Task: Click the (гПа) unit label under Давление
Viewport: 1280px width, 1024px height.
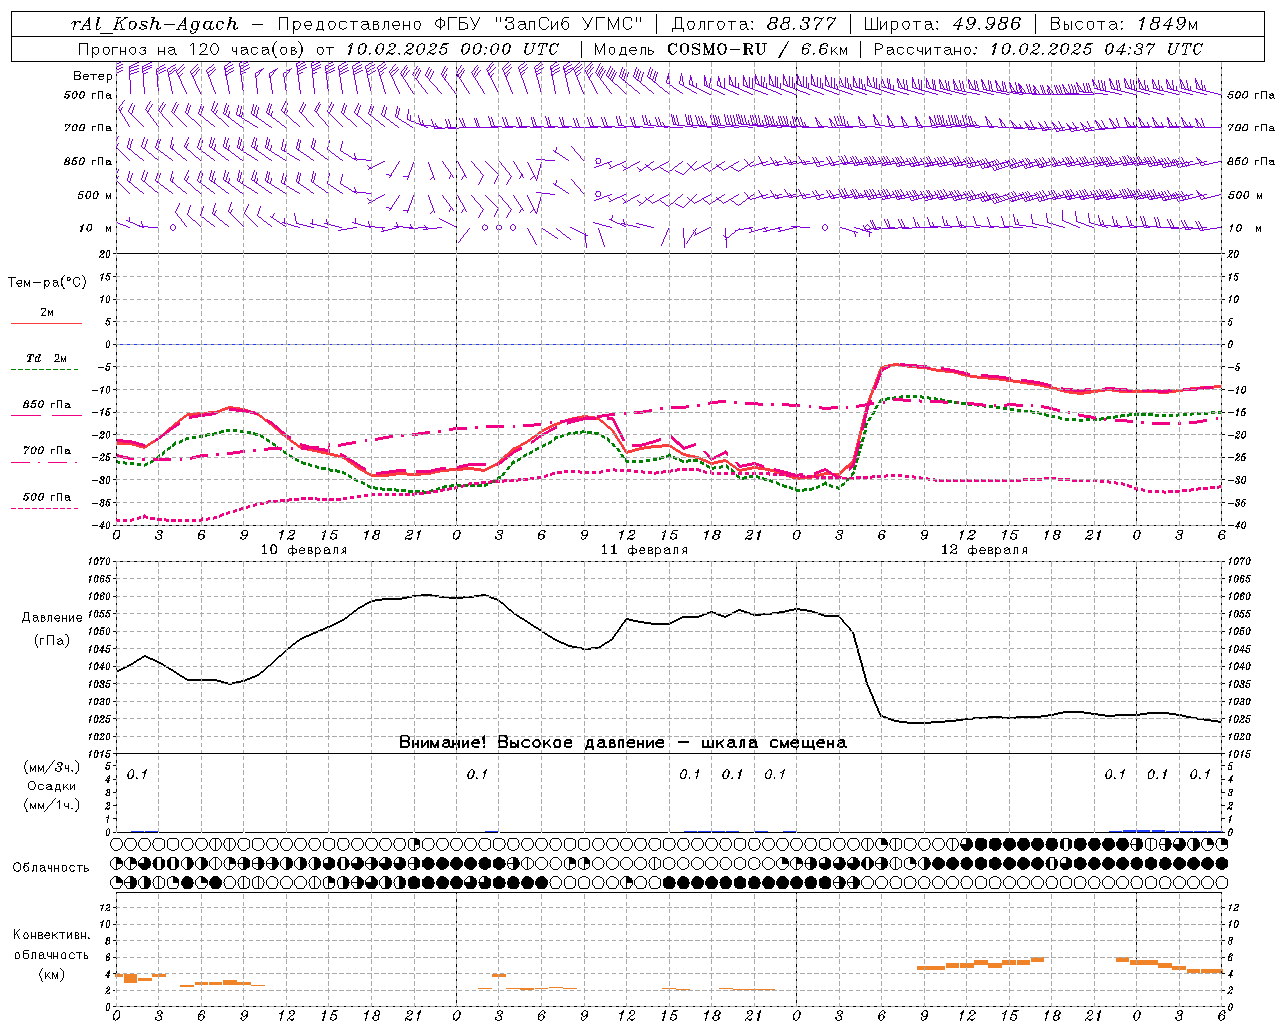Action: pyautogui.click(x=52, y=640)
